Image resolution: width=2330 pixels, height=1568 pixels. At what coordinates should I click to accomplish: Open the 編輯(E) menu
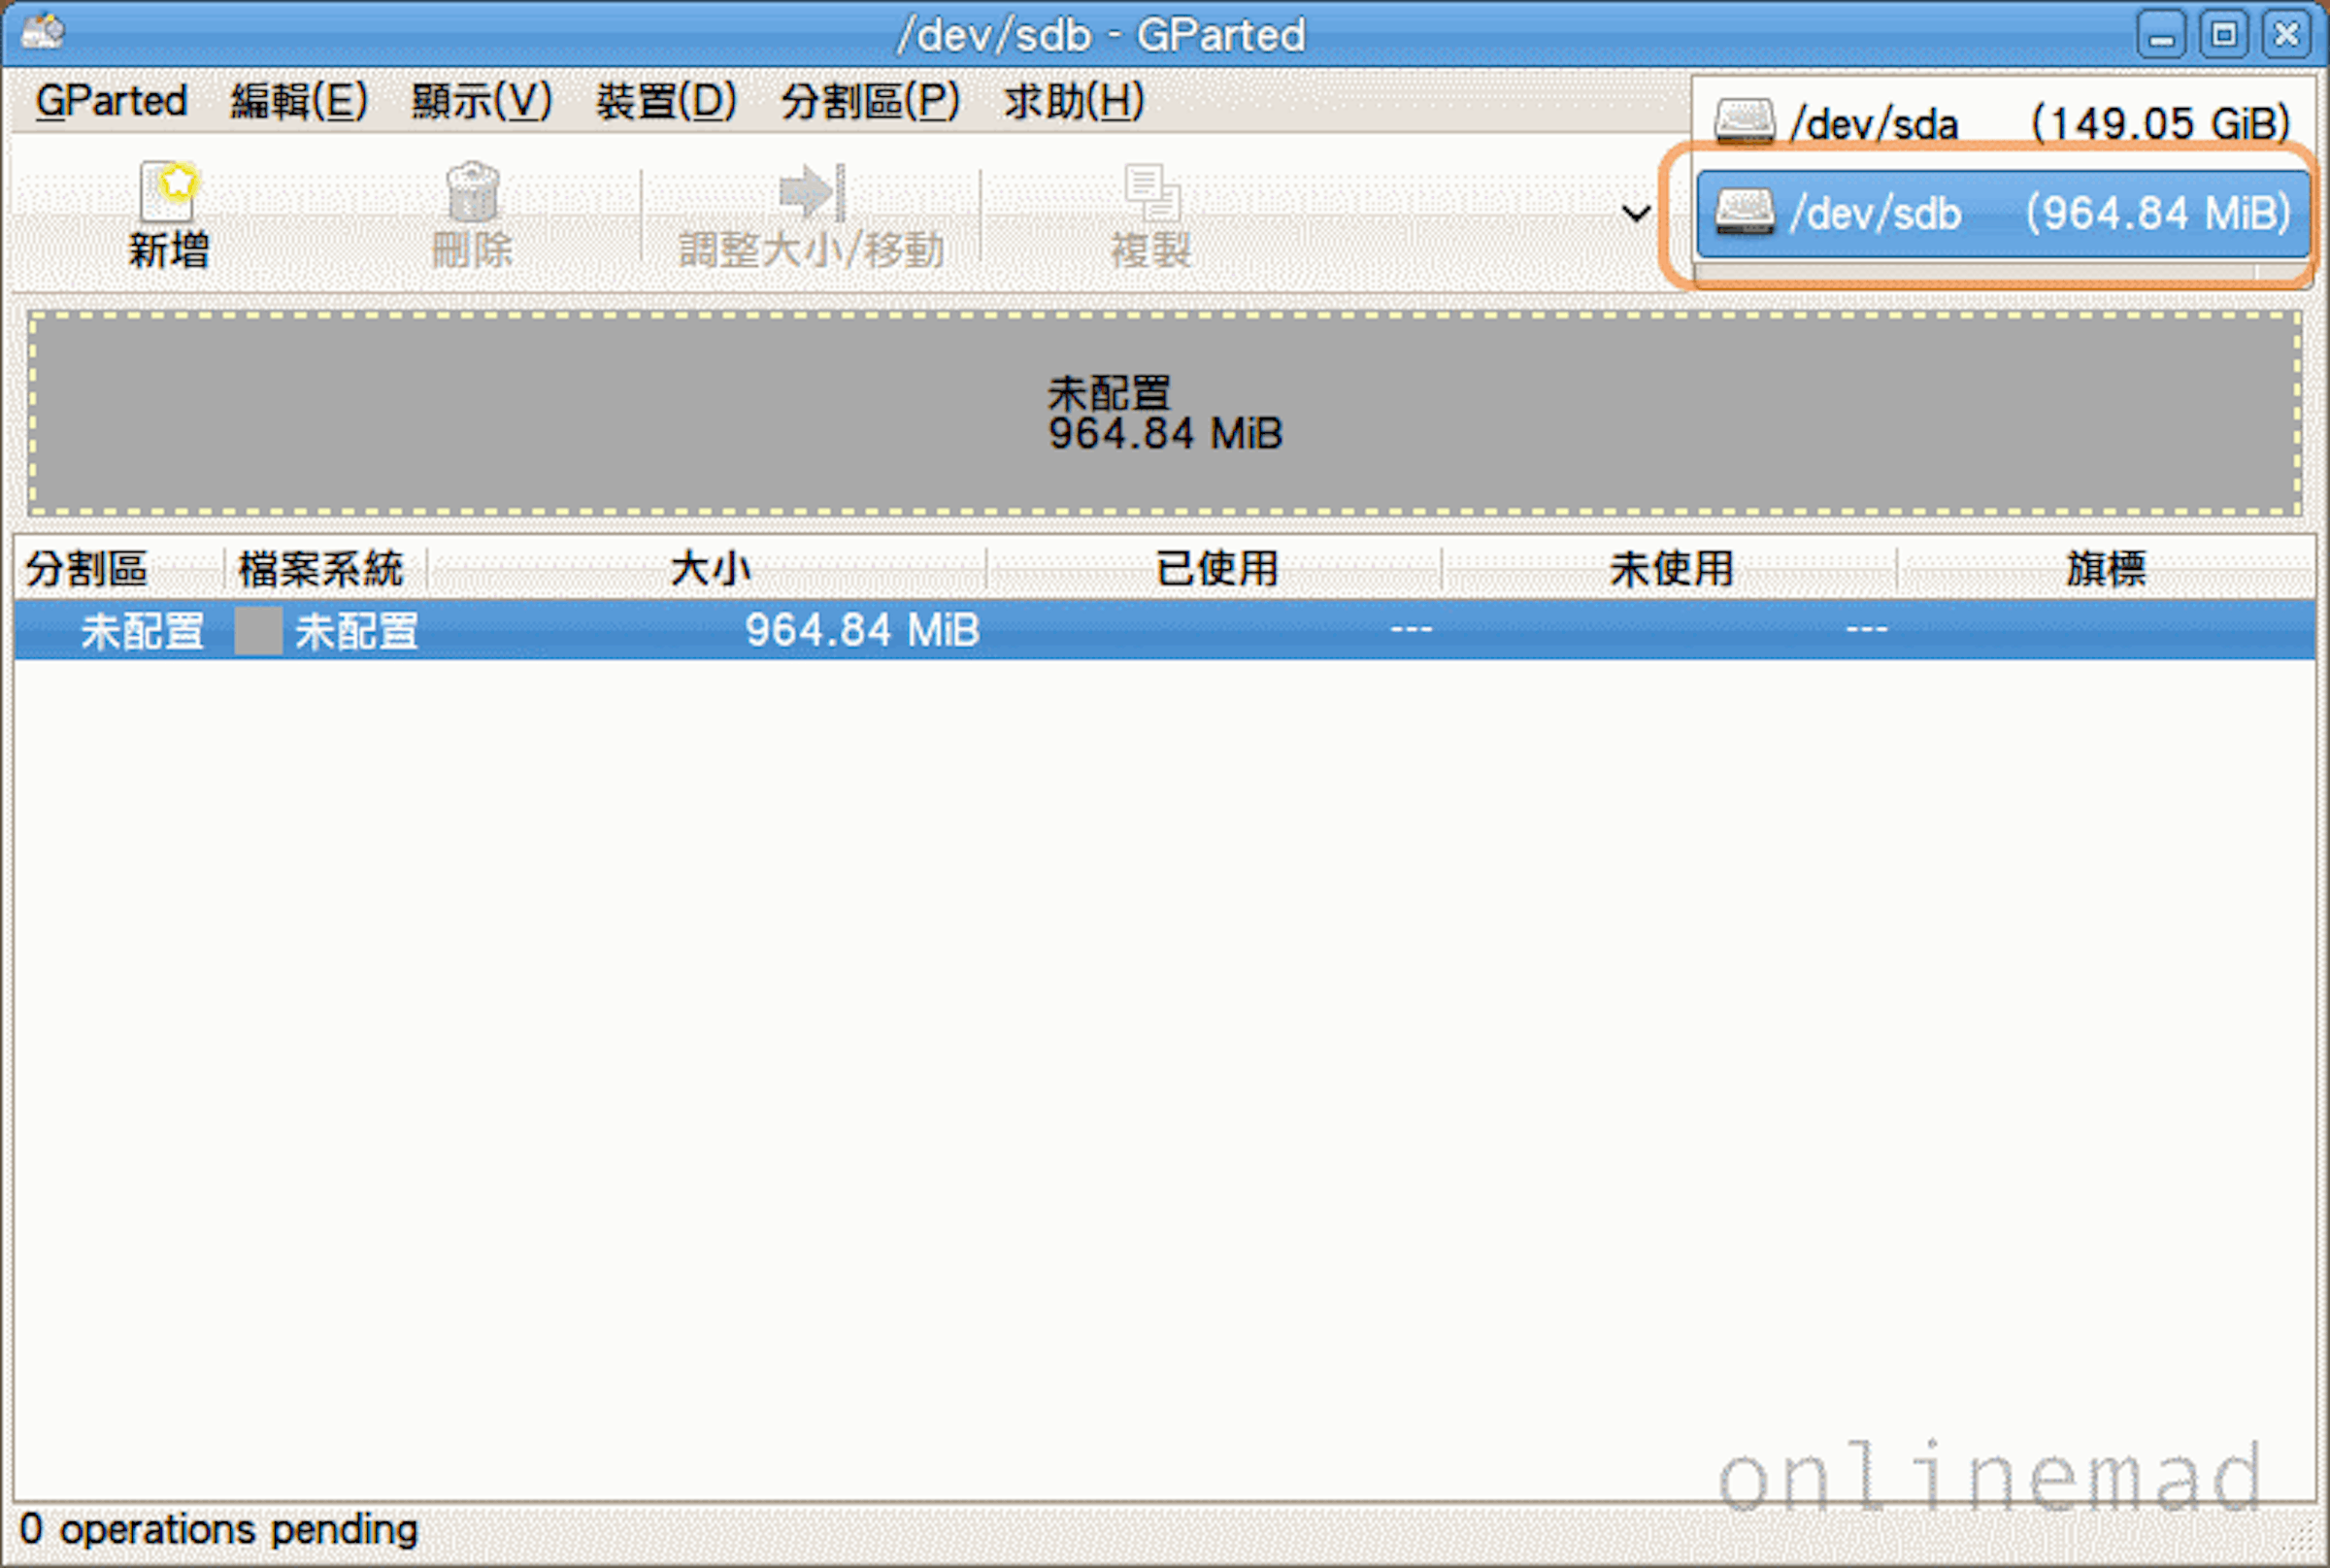tap(299, 101)
